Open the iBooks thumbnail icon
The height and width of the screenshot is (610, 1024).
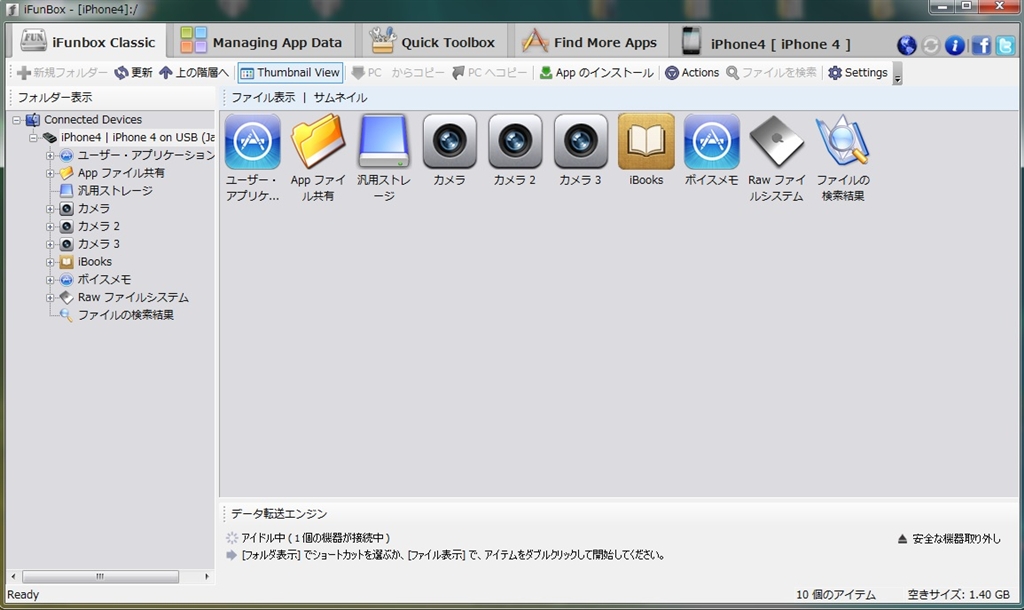pos(646,142)
